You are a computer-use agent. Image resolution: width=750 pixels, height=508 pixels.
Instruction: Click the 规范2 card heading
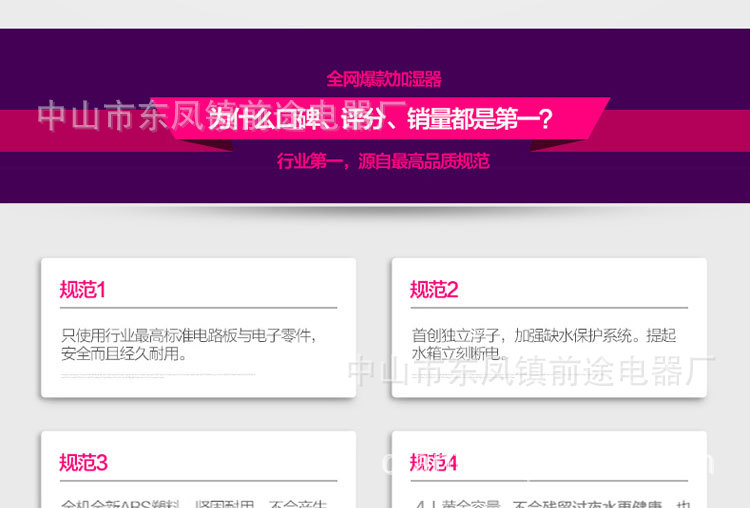[x=434, y=290]
